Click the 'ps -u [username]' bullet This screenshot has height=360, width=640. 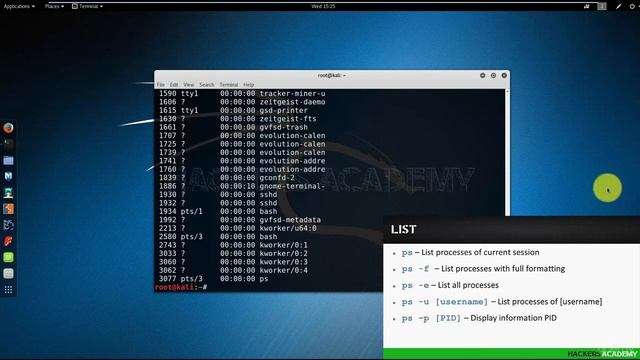click(502, 302)
